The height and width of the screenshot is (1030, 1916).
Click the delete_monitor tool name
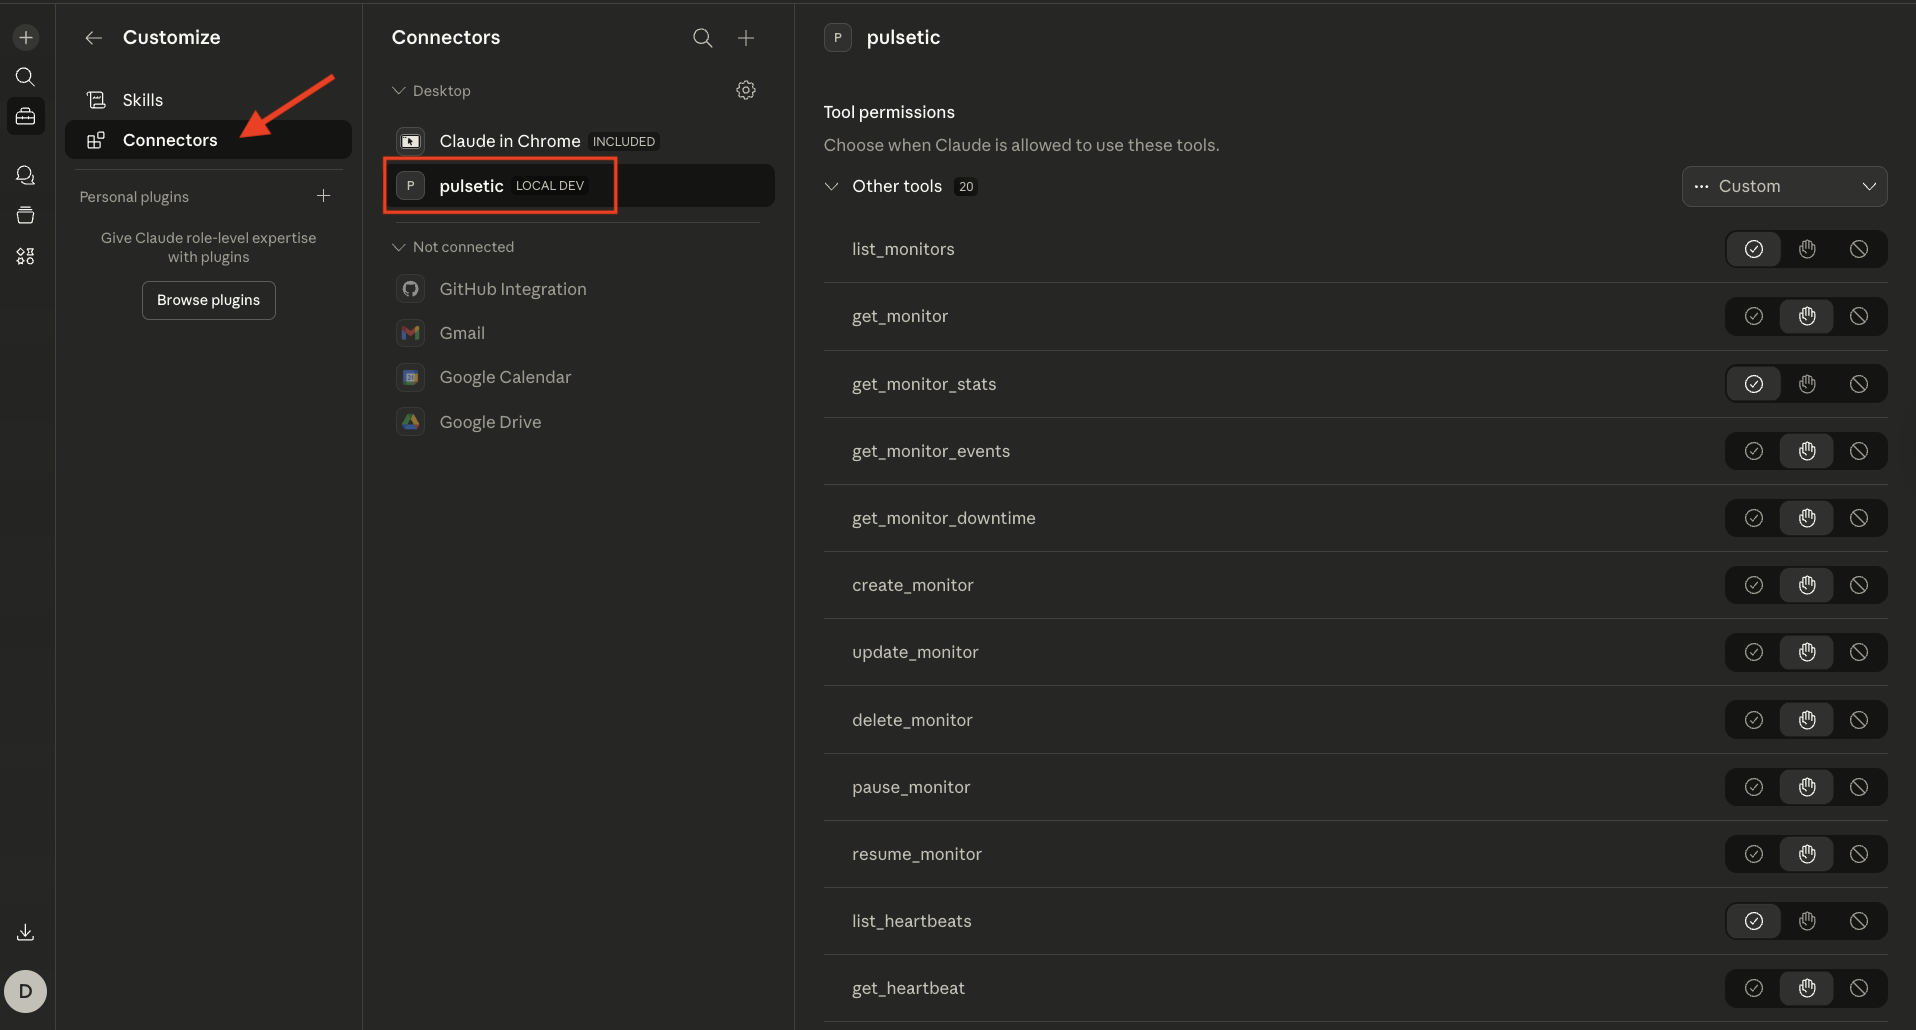tap(912, 720)
